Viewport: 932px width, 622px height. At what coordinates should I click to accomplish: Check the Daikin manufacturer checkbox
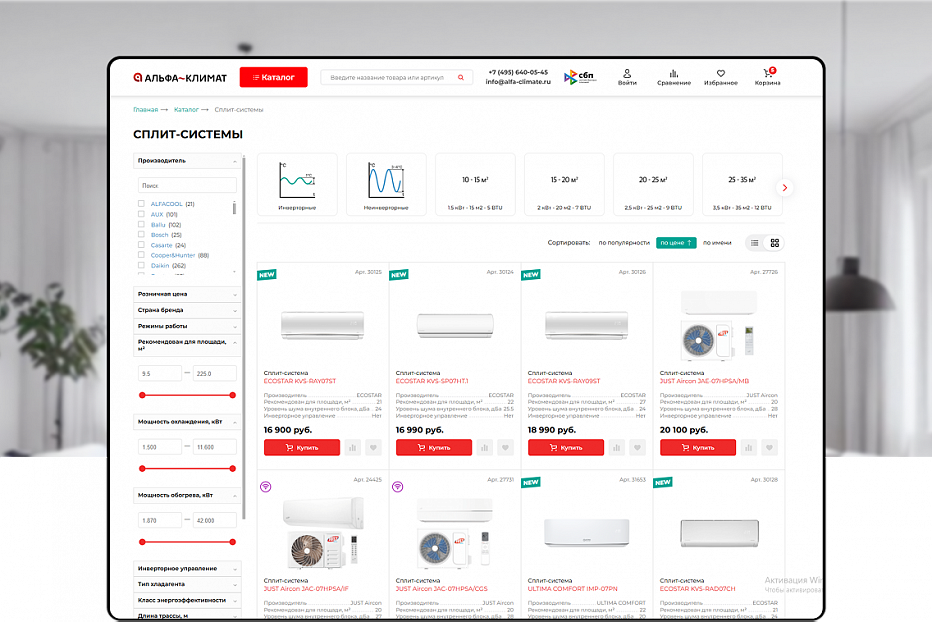[141, 265]
